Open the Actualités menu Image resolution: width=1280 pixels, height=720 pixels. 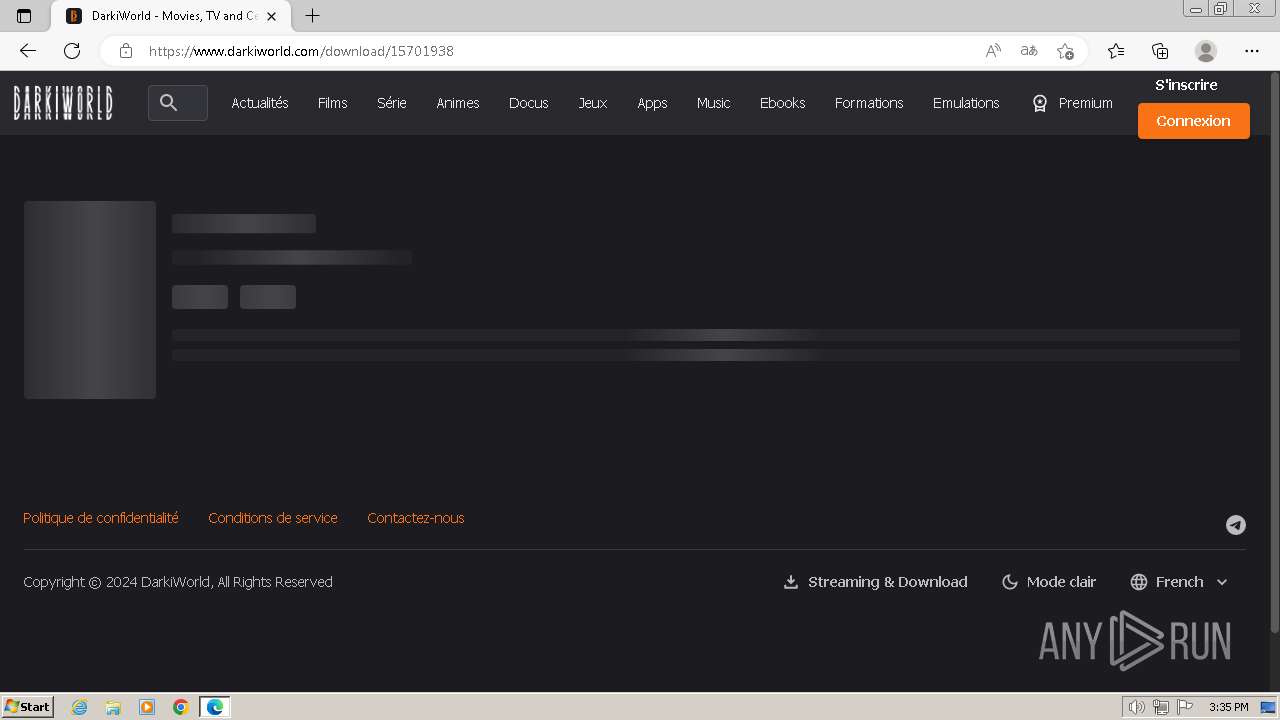260,103
